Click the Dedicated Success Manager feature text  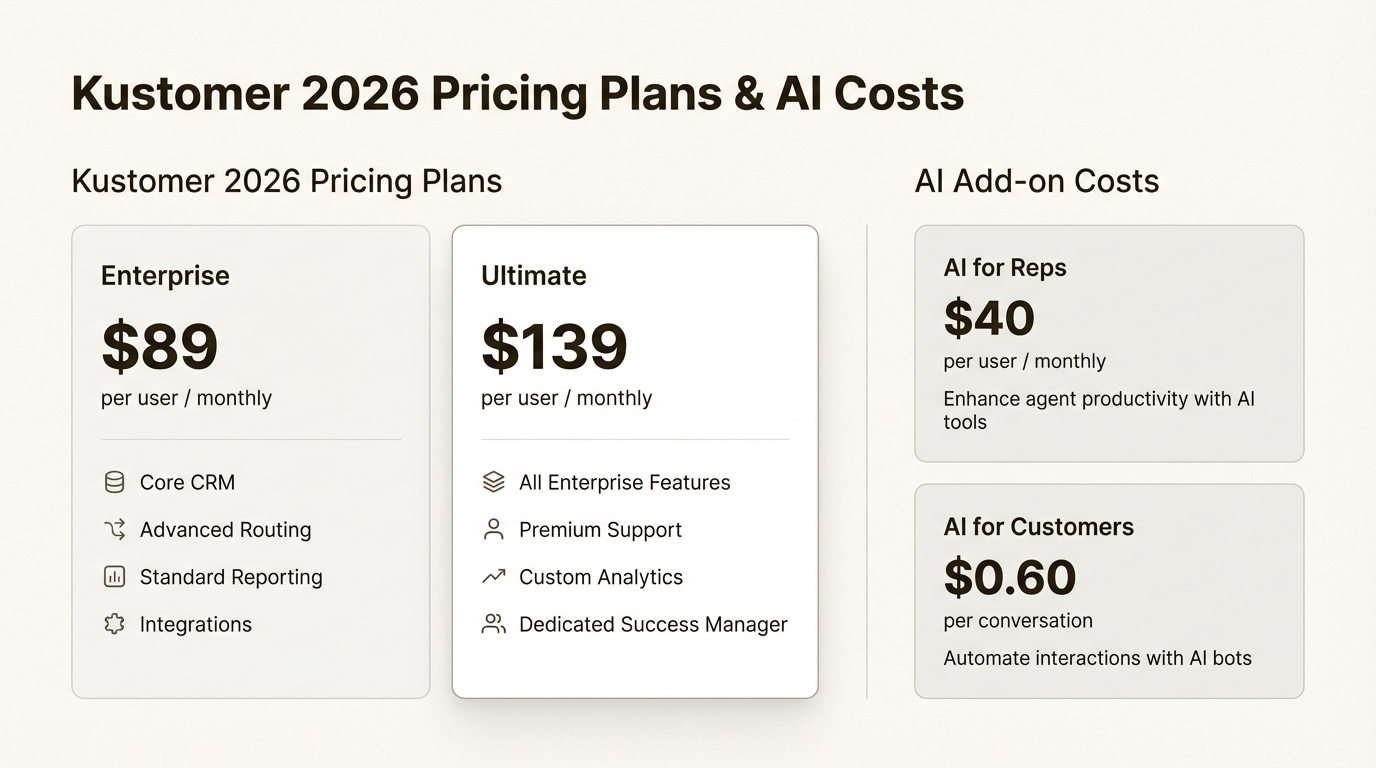coord(653,624)
